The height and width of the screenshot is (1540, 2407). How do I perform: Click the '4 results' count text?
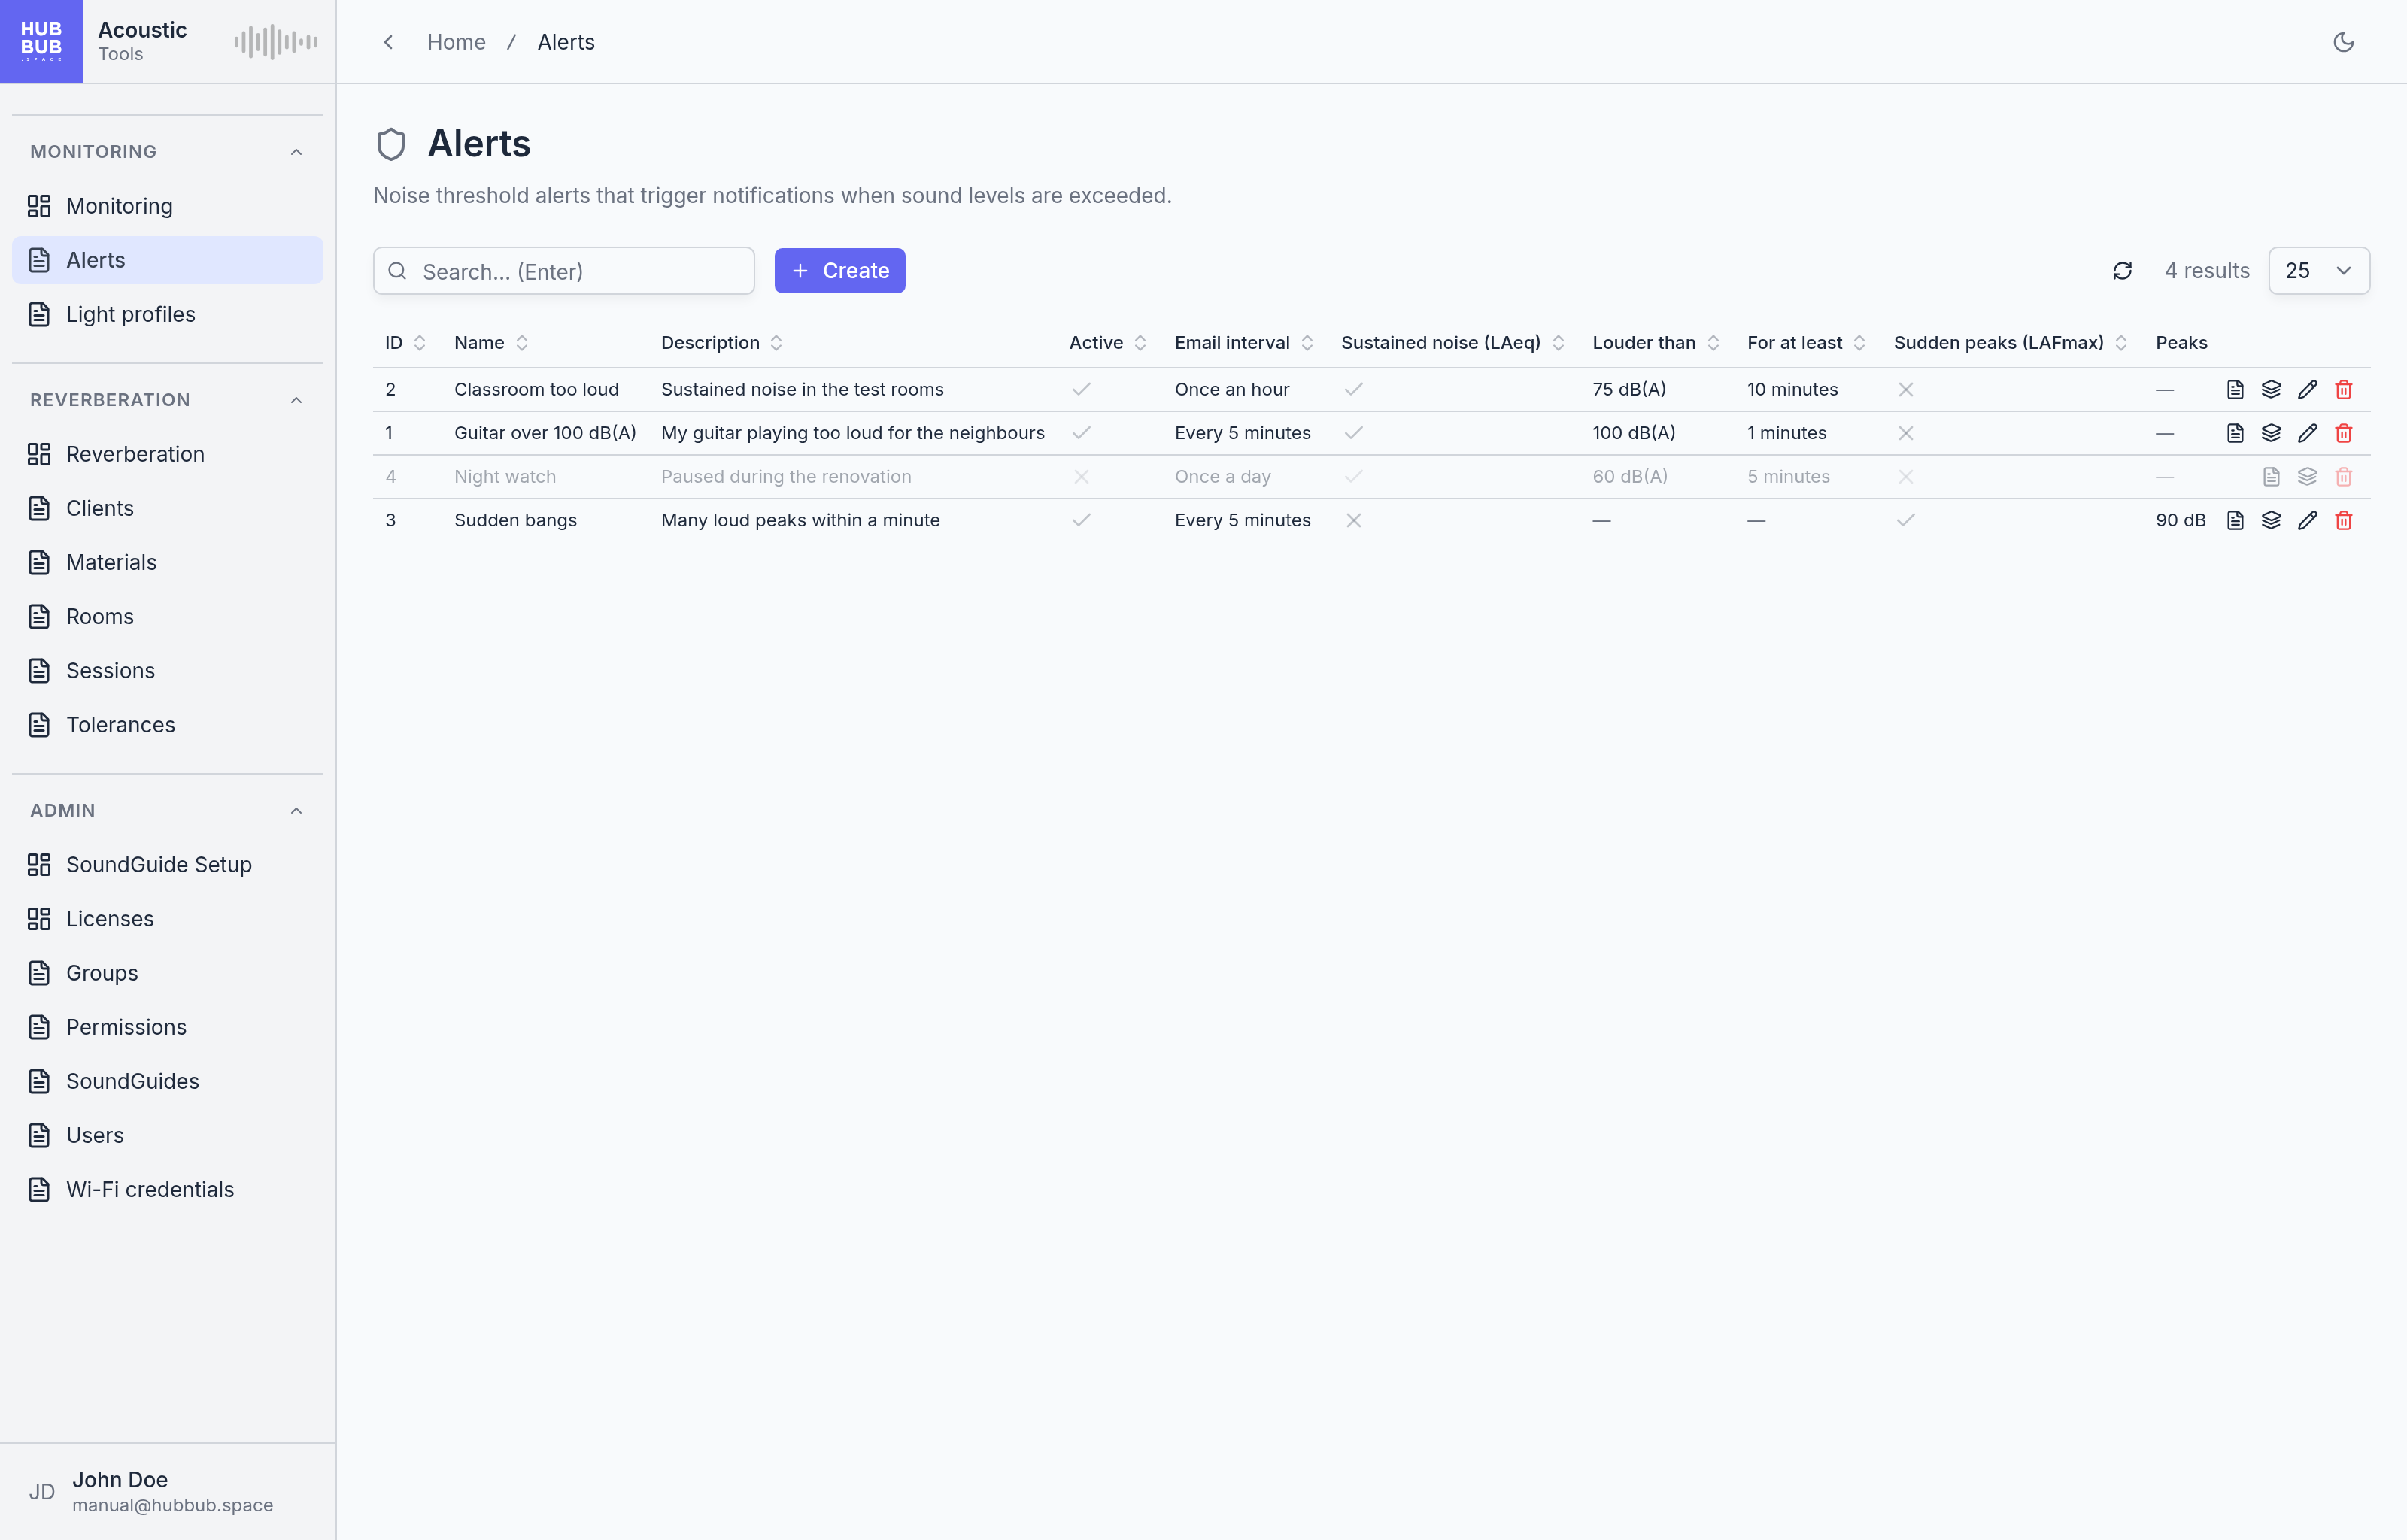click(2207, 271)
